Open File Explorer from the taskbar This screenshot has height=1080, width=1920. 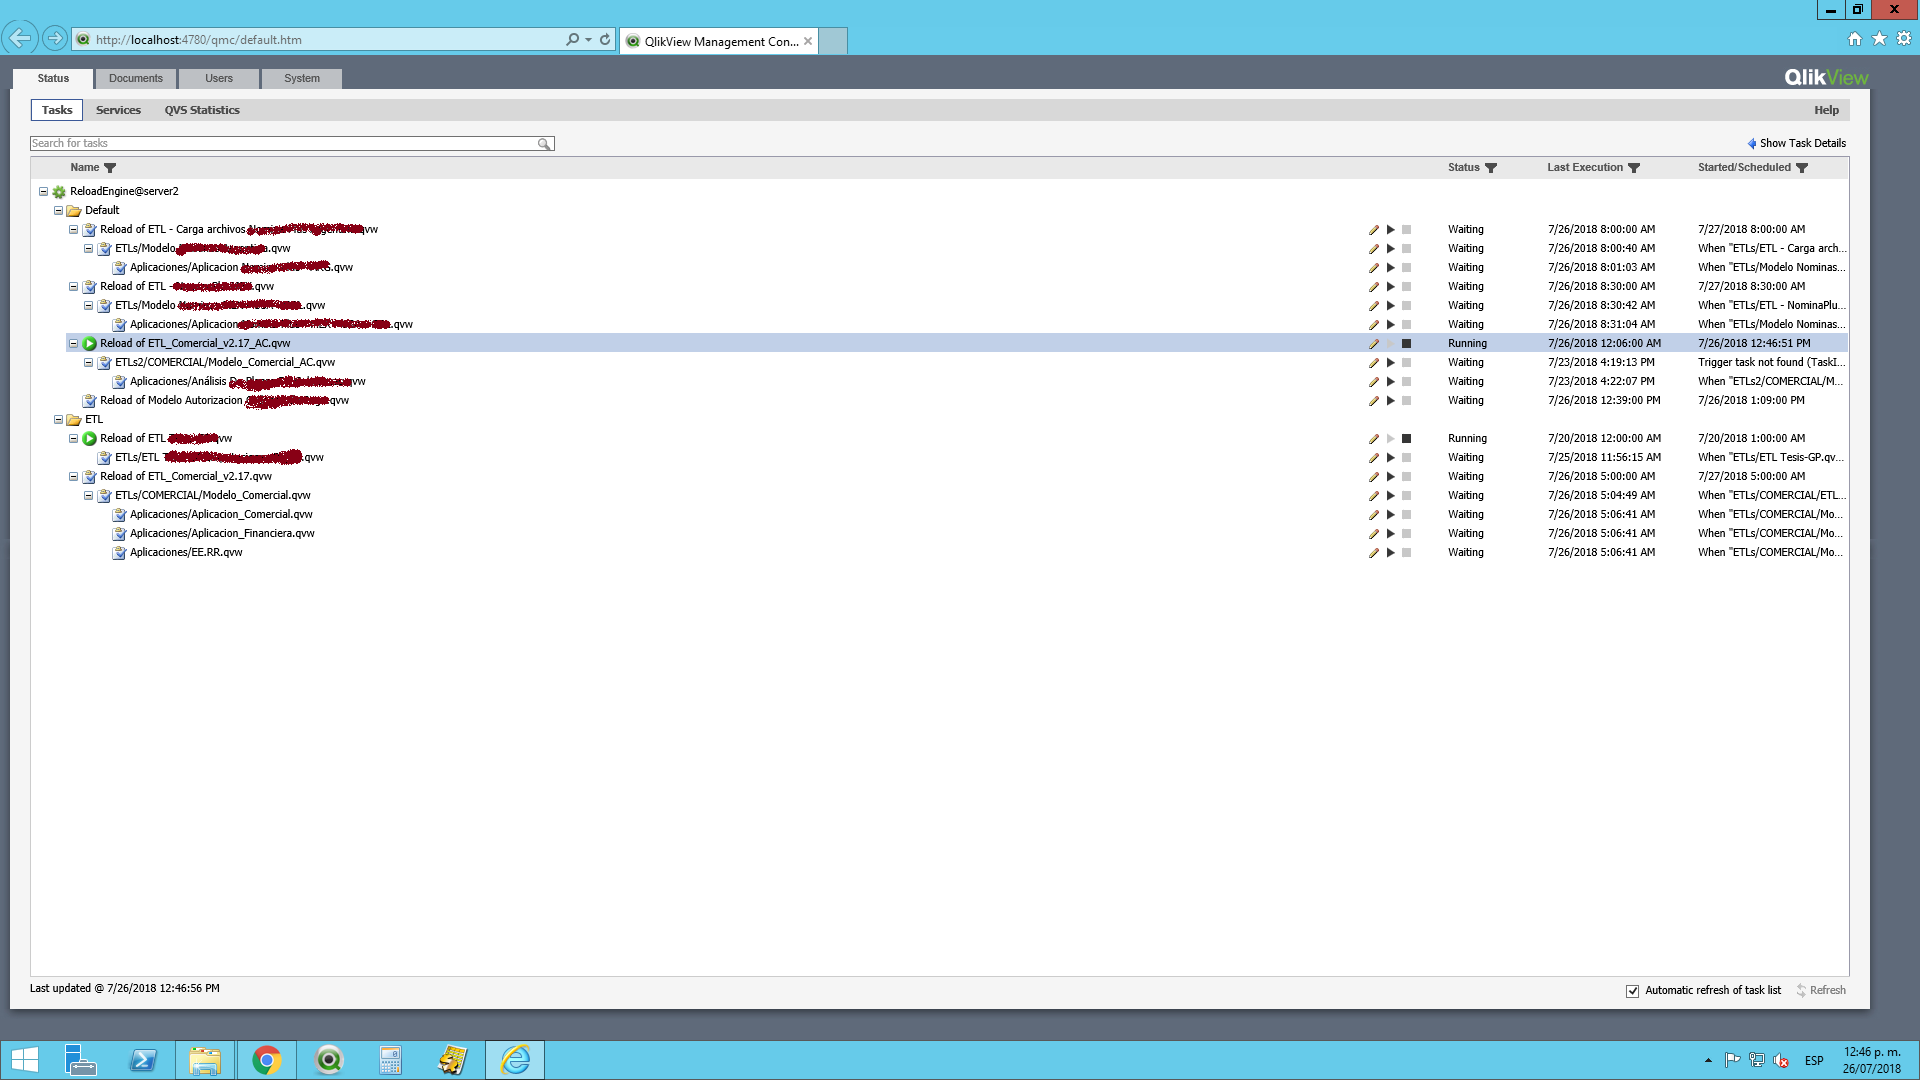pyautogui.click(x=205, y=1060)
